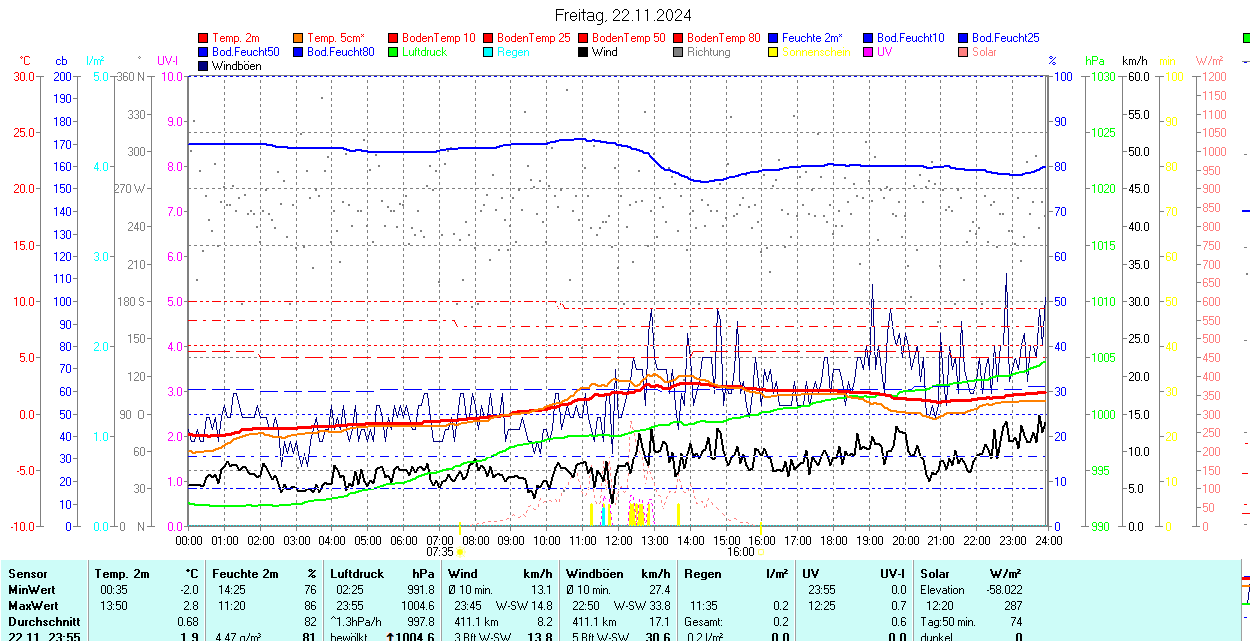Click the Feuchte 2m* legend label
1250x641 pixels.
(x=812, y=38)
